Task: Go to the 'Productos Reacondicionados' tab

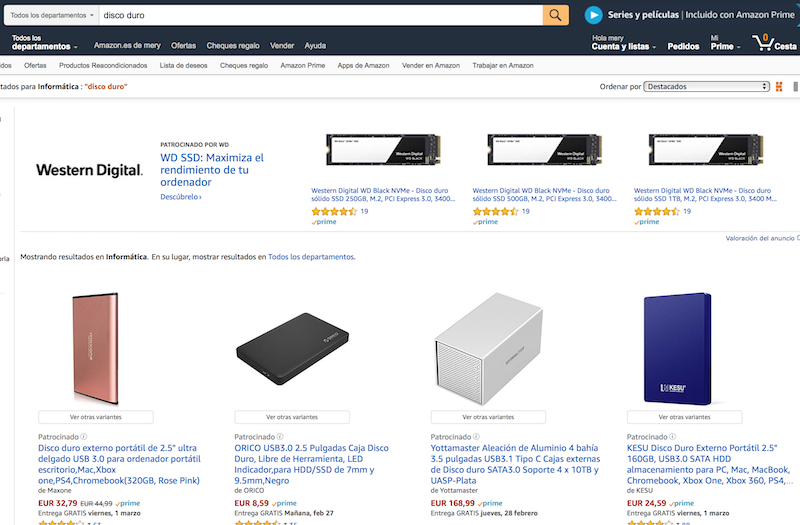Action: click(x=103, y=65)
